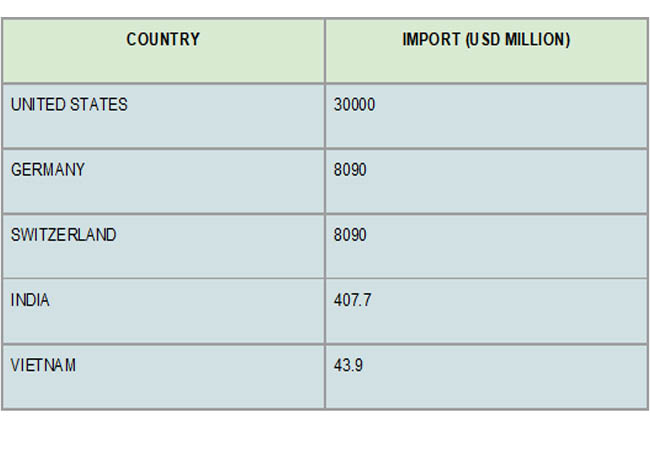Click the 407.7 import value
Viewport: 650px width, 450px height.
click(352, 300)
